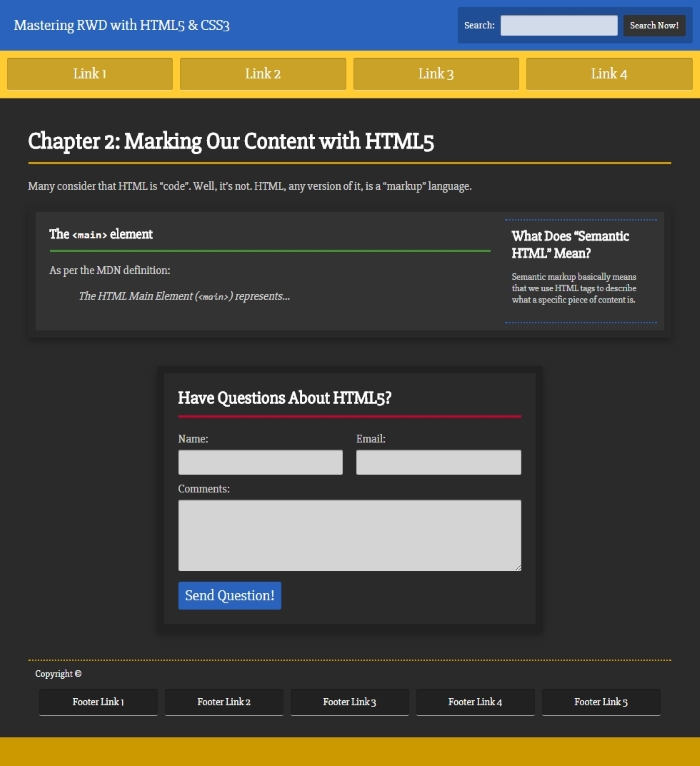This screenshot has width=700, height=766.
Task: Click the Search: label in header
Action: (479, 25)
